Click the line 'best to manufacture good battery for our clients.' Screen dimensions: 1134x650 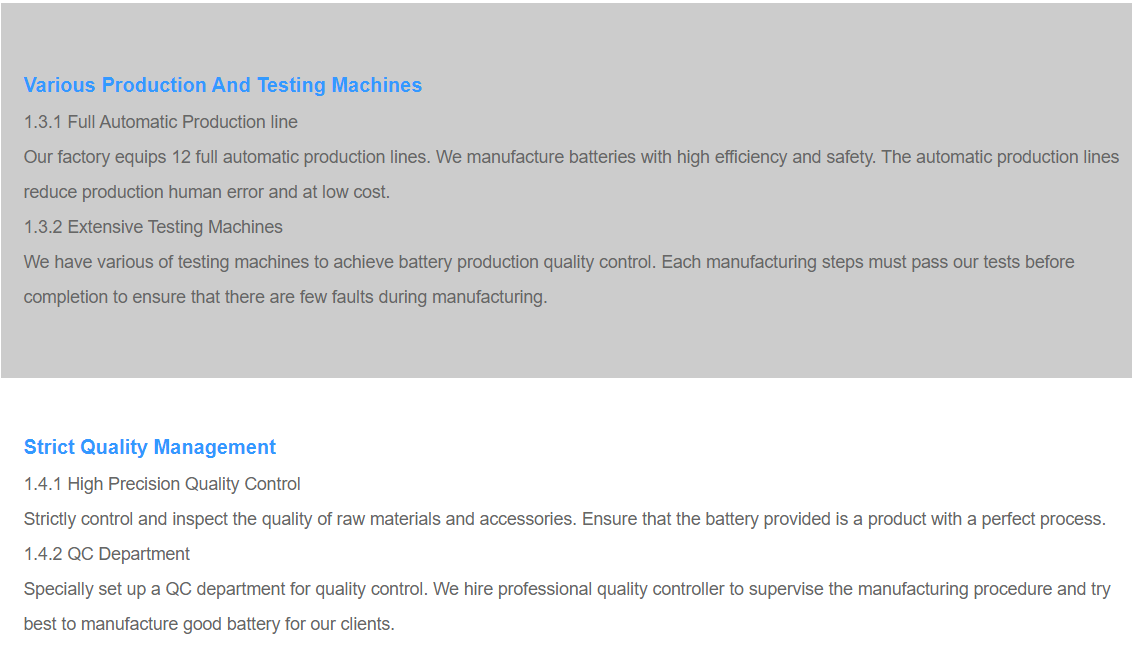coord(209,624)
